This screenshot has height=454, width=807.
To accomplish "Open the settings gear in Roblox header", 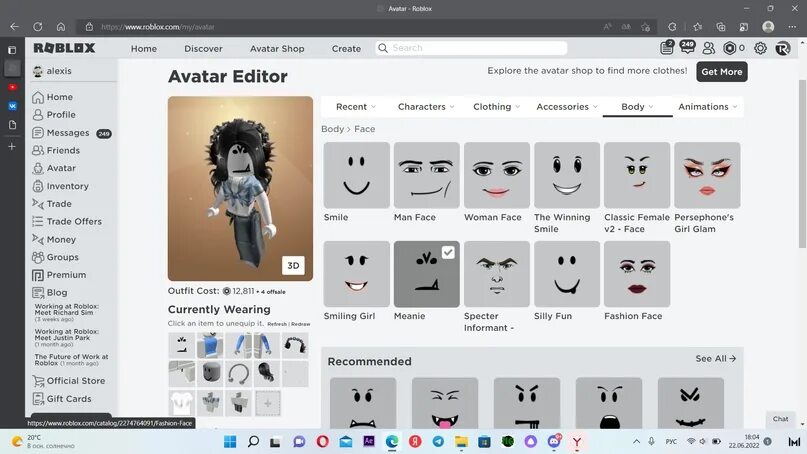I will [x=760, y=48].
